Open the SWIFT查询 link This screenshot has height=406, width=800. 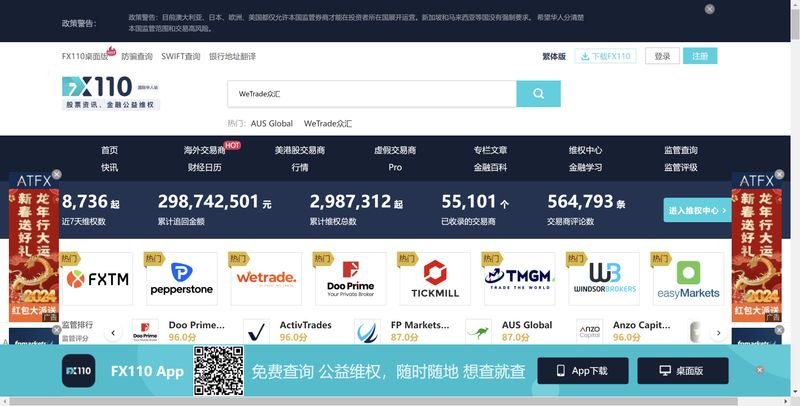click(x=181, y=57)
